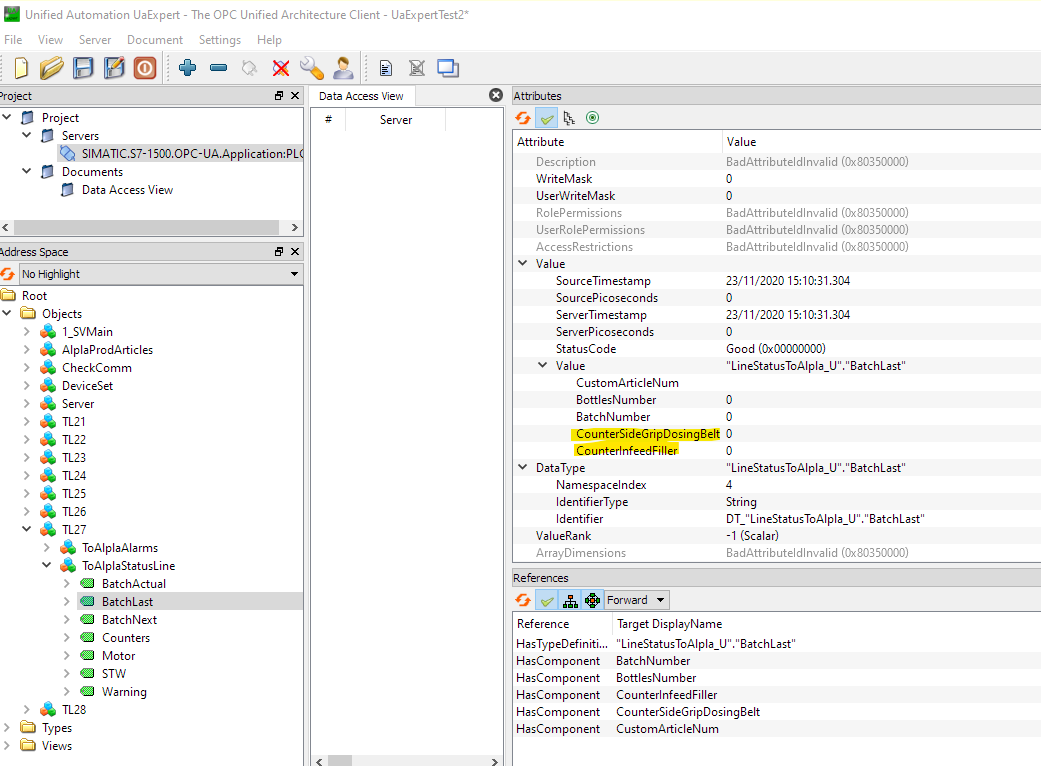Open the Document menu
Image resolution: width=1041 pixels, height=766 pixels.
click(155, 40)
